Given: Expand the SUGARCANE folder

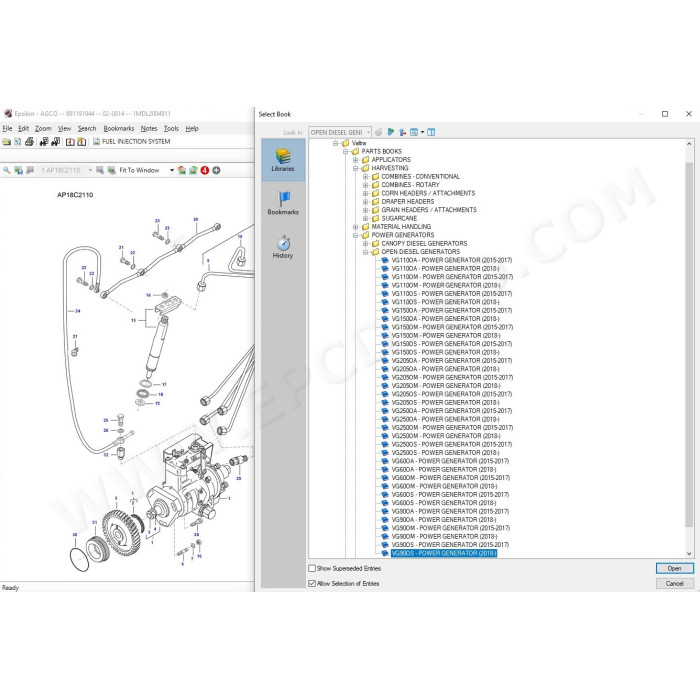Looking at the screenshot, I should click(x=366, y=219).
